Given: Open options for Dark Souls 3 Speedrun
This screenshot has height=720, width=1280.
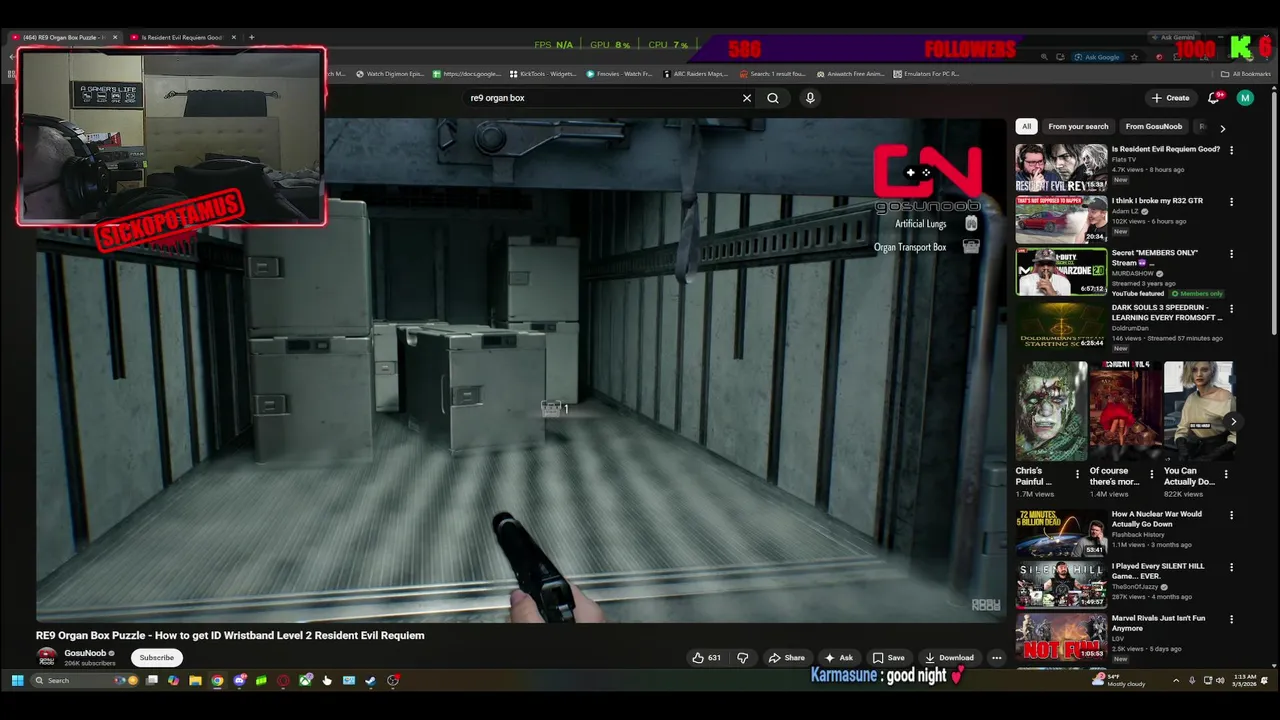Looking at the screenshot, I should [x=1231, y=309].
